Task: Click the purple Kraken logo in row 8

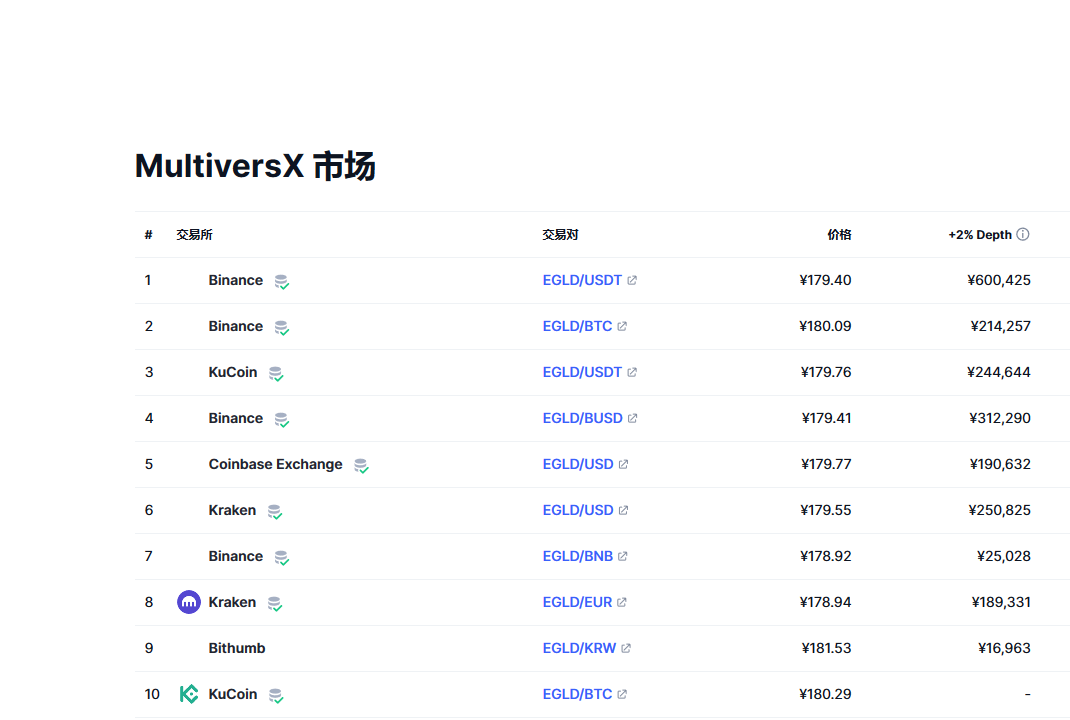Action: [189, 602]
